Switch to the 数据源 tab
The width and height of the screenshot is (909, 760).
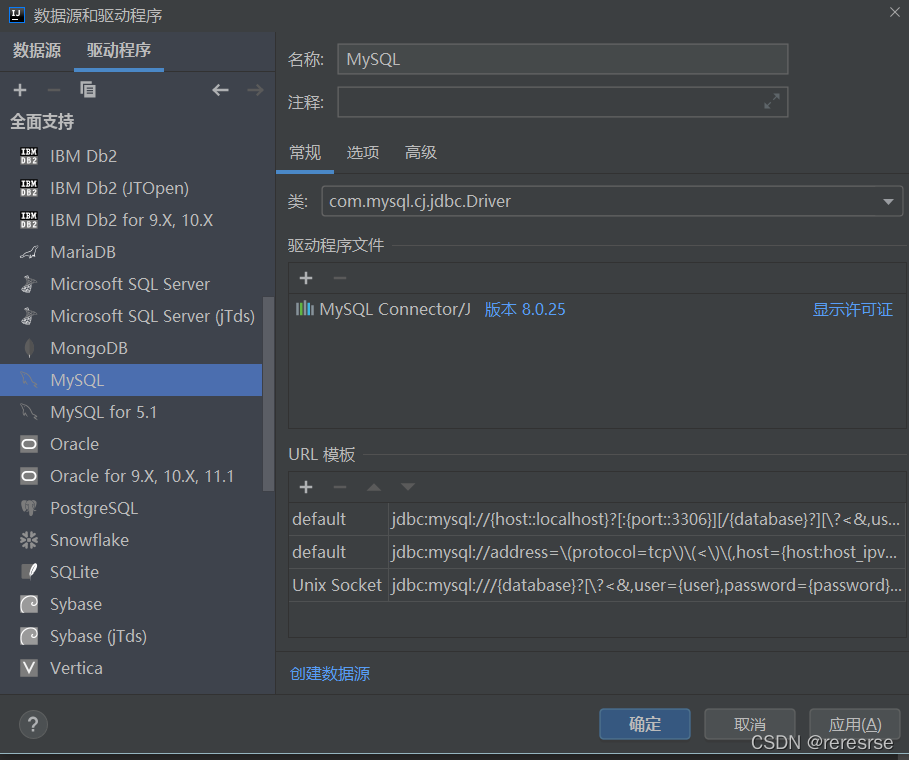(37, 50)
